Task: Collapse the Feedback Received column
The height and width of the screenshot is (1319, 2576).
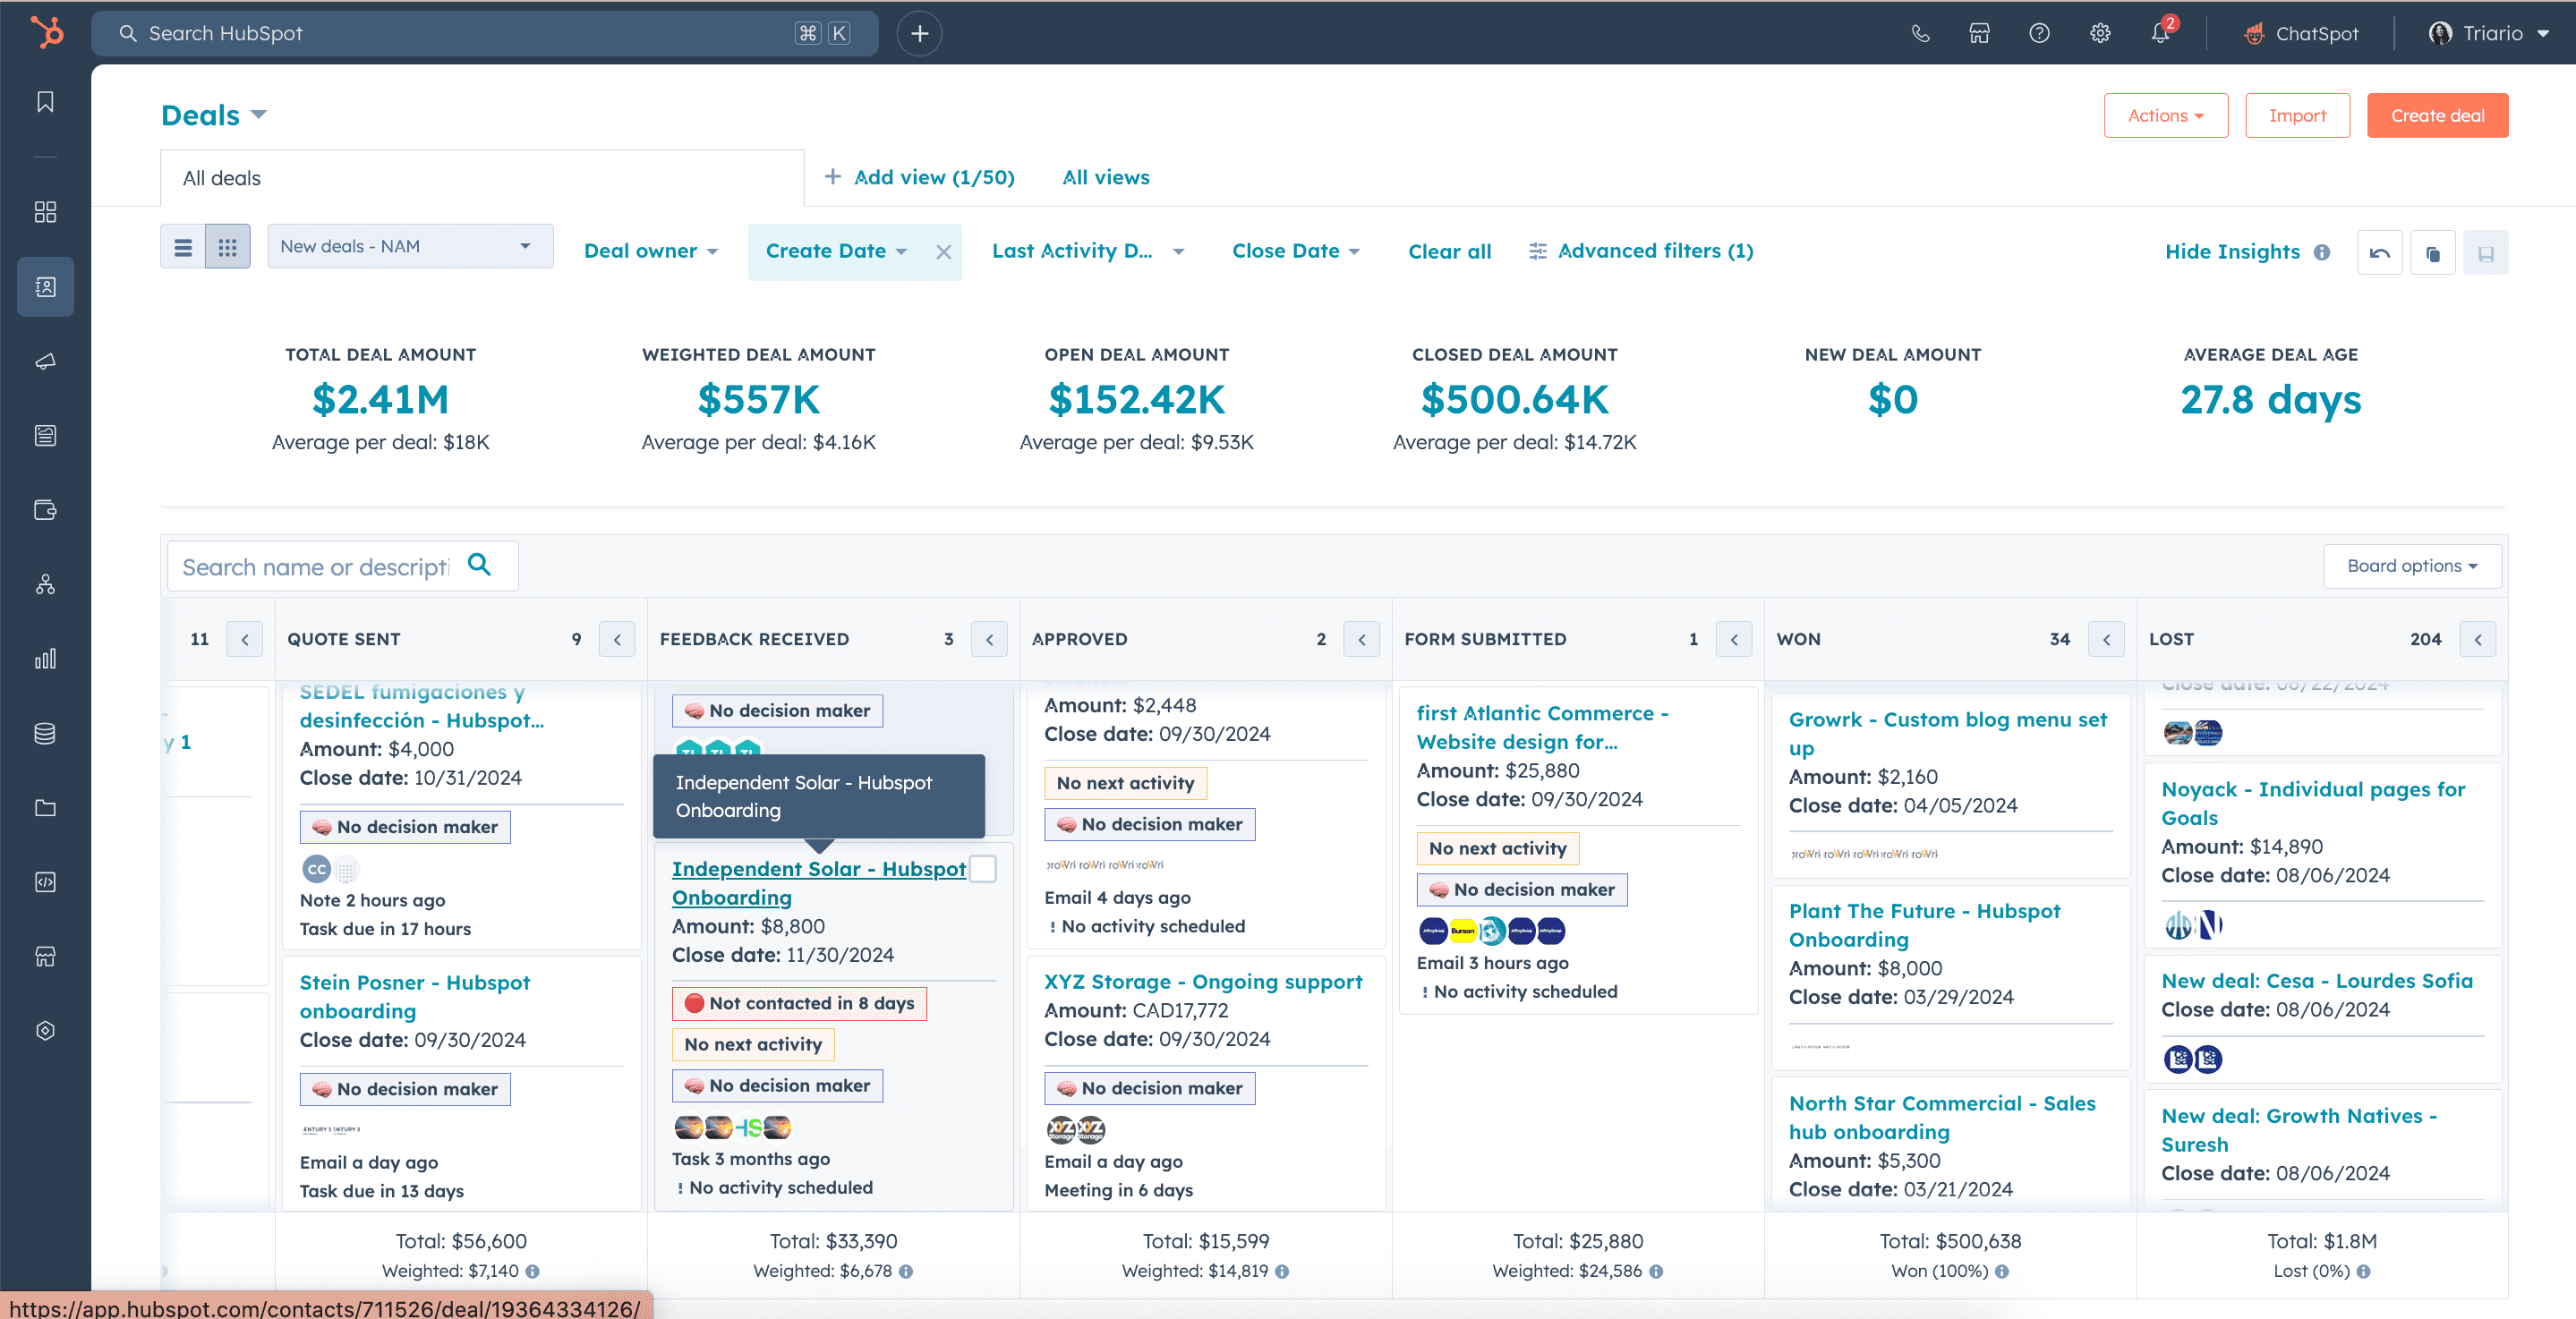Action: click(989, 639)
